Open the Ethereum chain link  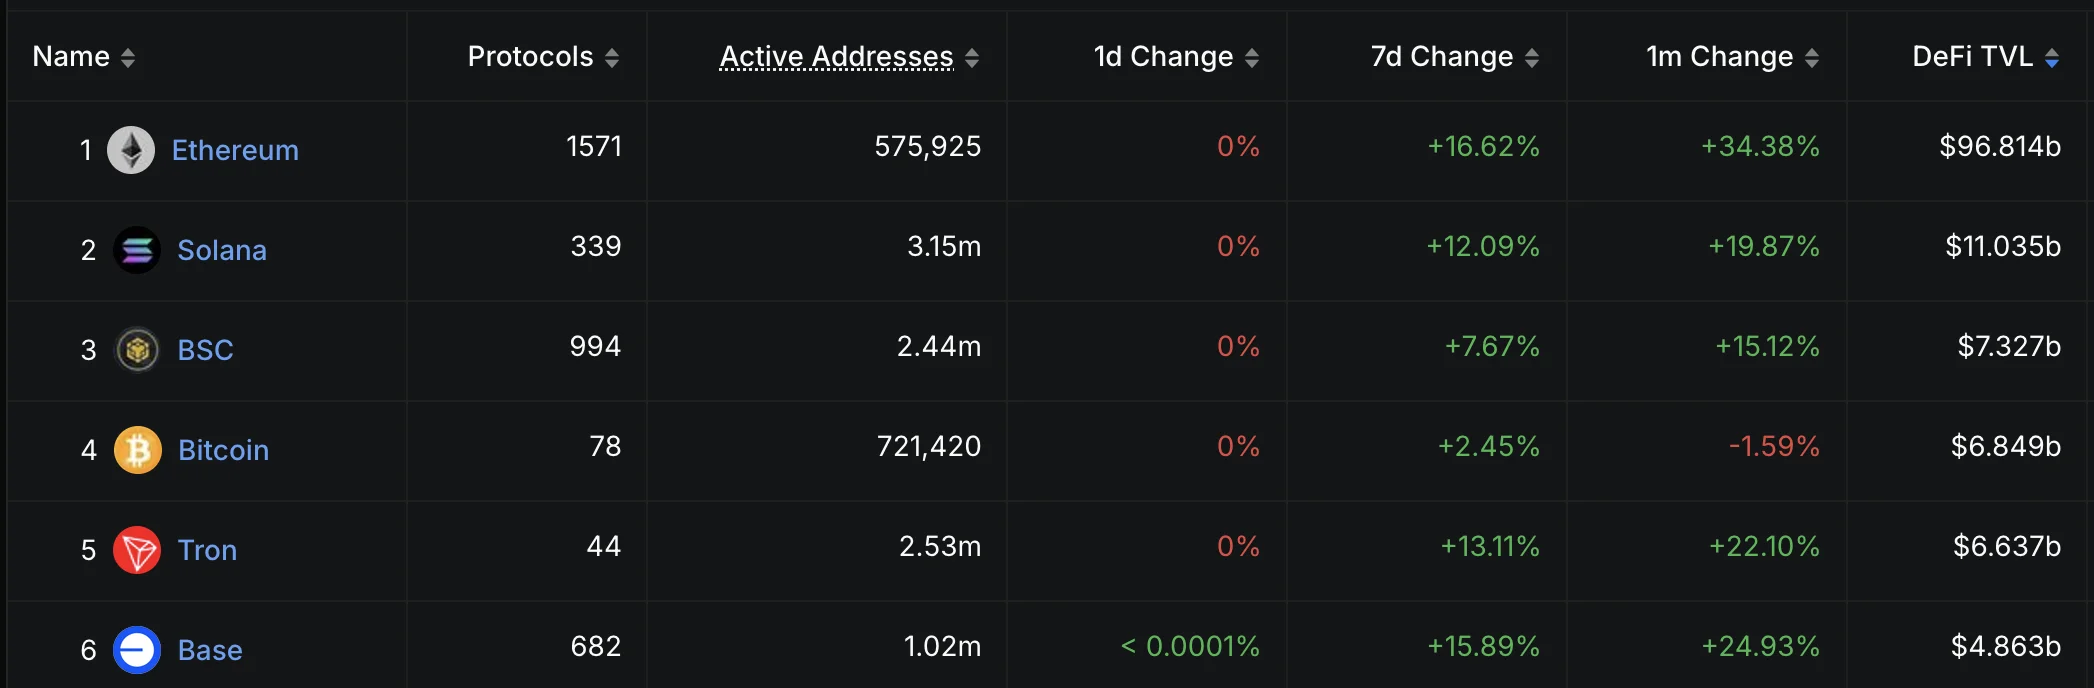tap(235, 150)
